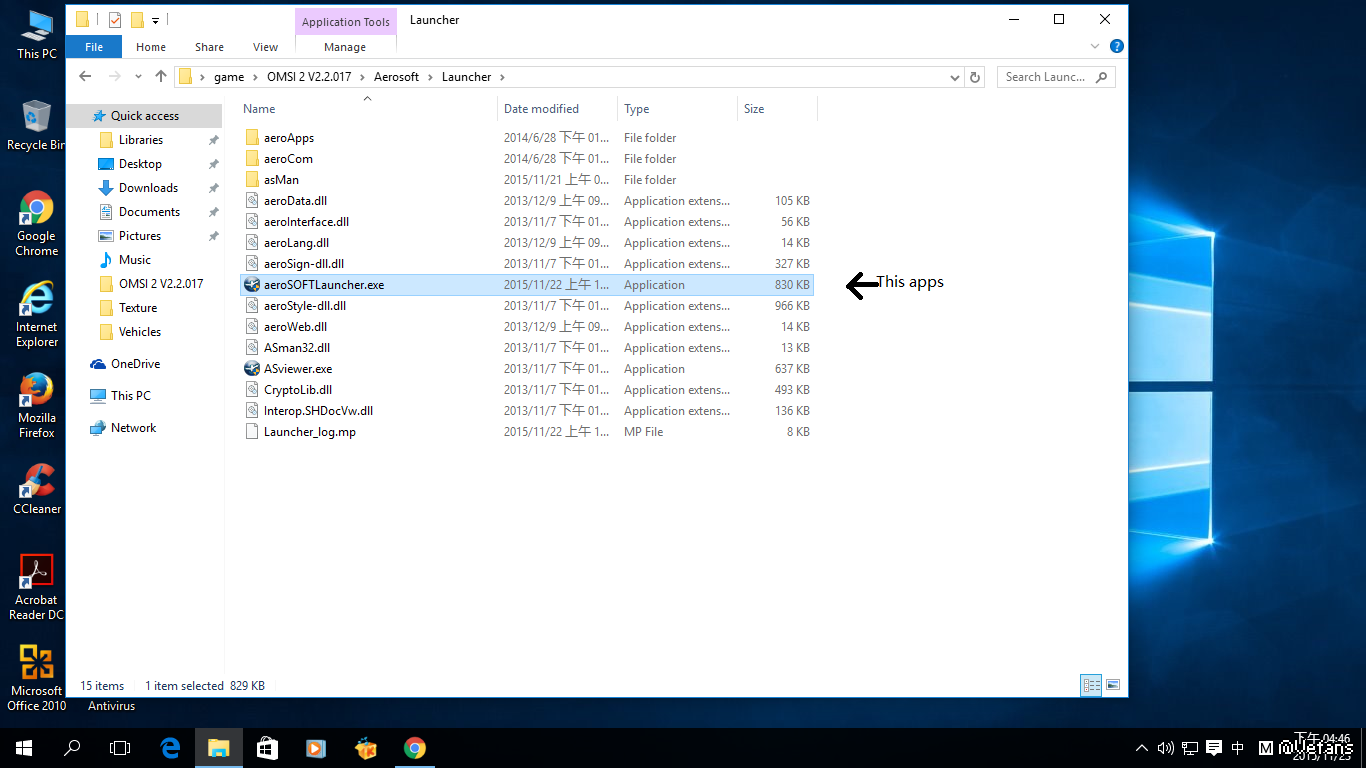Open the Action Center notification icon
This screenshot has height=768, width=1366.
(x=1213, y=748)
